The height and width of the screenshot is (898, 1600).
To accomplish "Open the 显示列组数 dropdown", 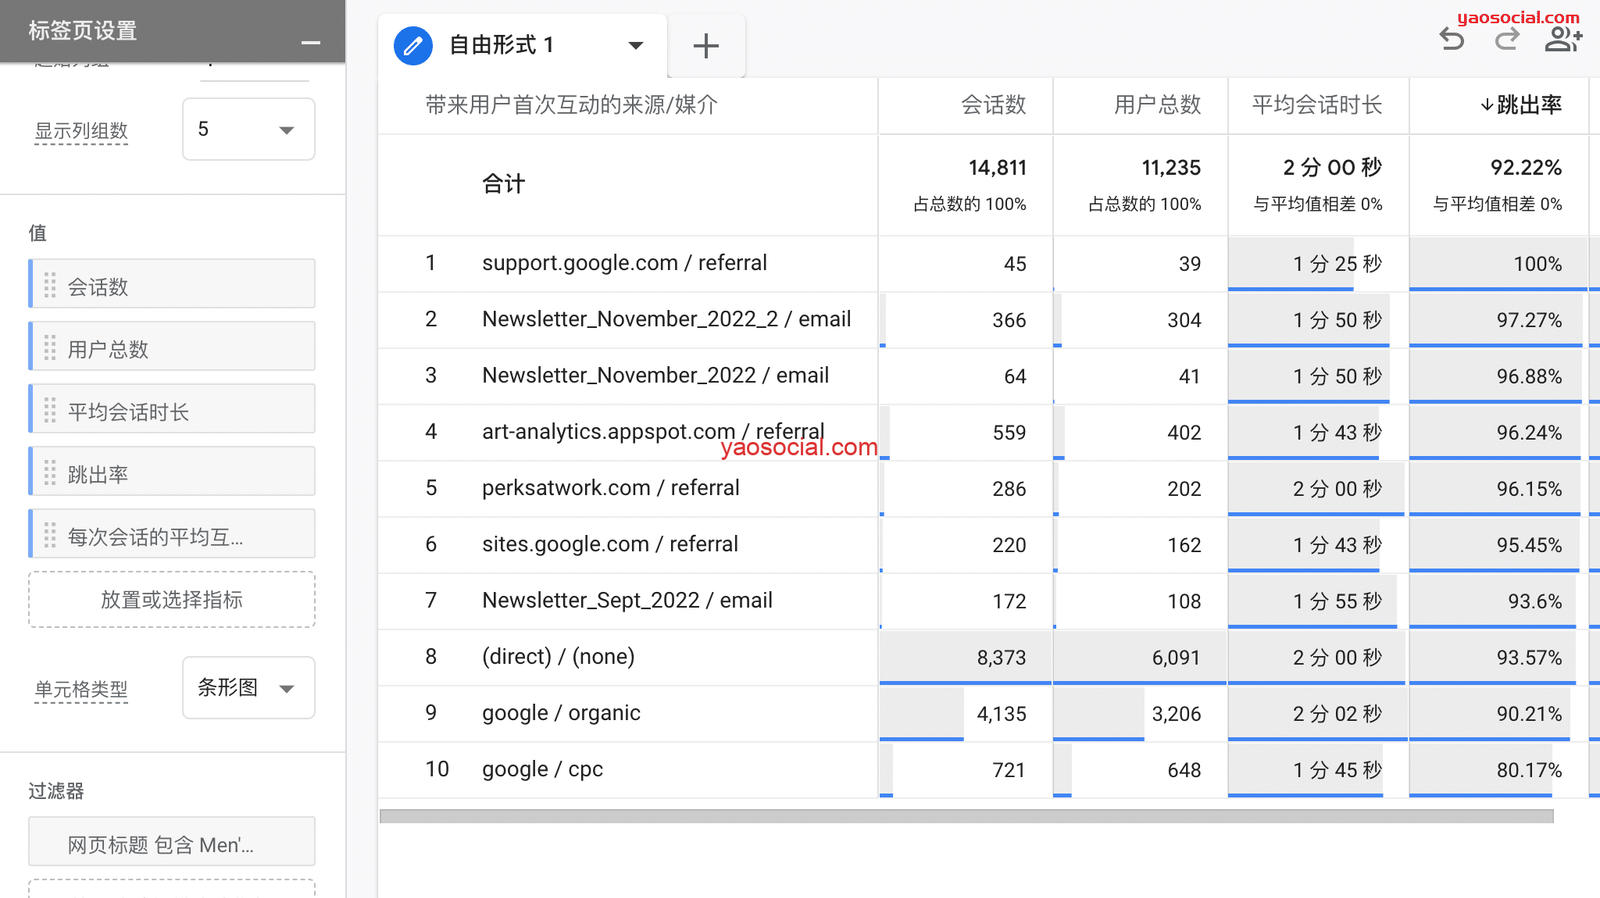I will tap(248, 129).
